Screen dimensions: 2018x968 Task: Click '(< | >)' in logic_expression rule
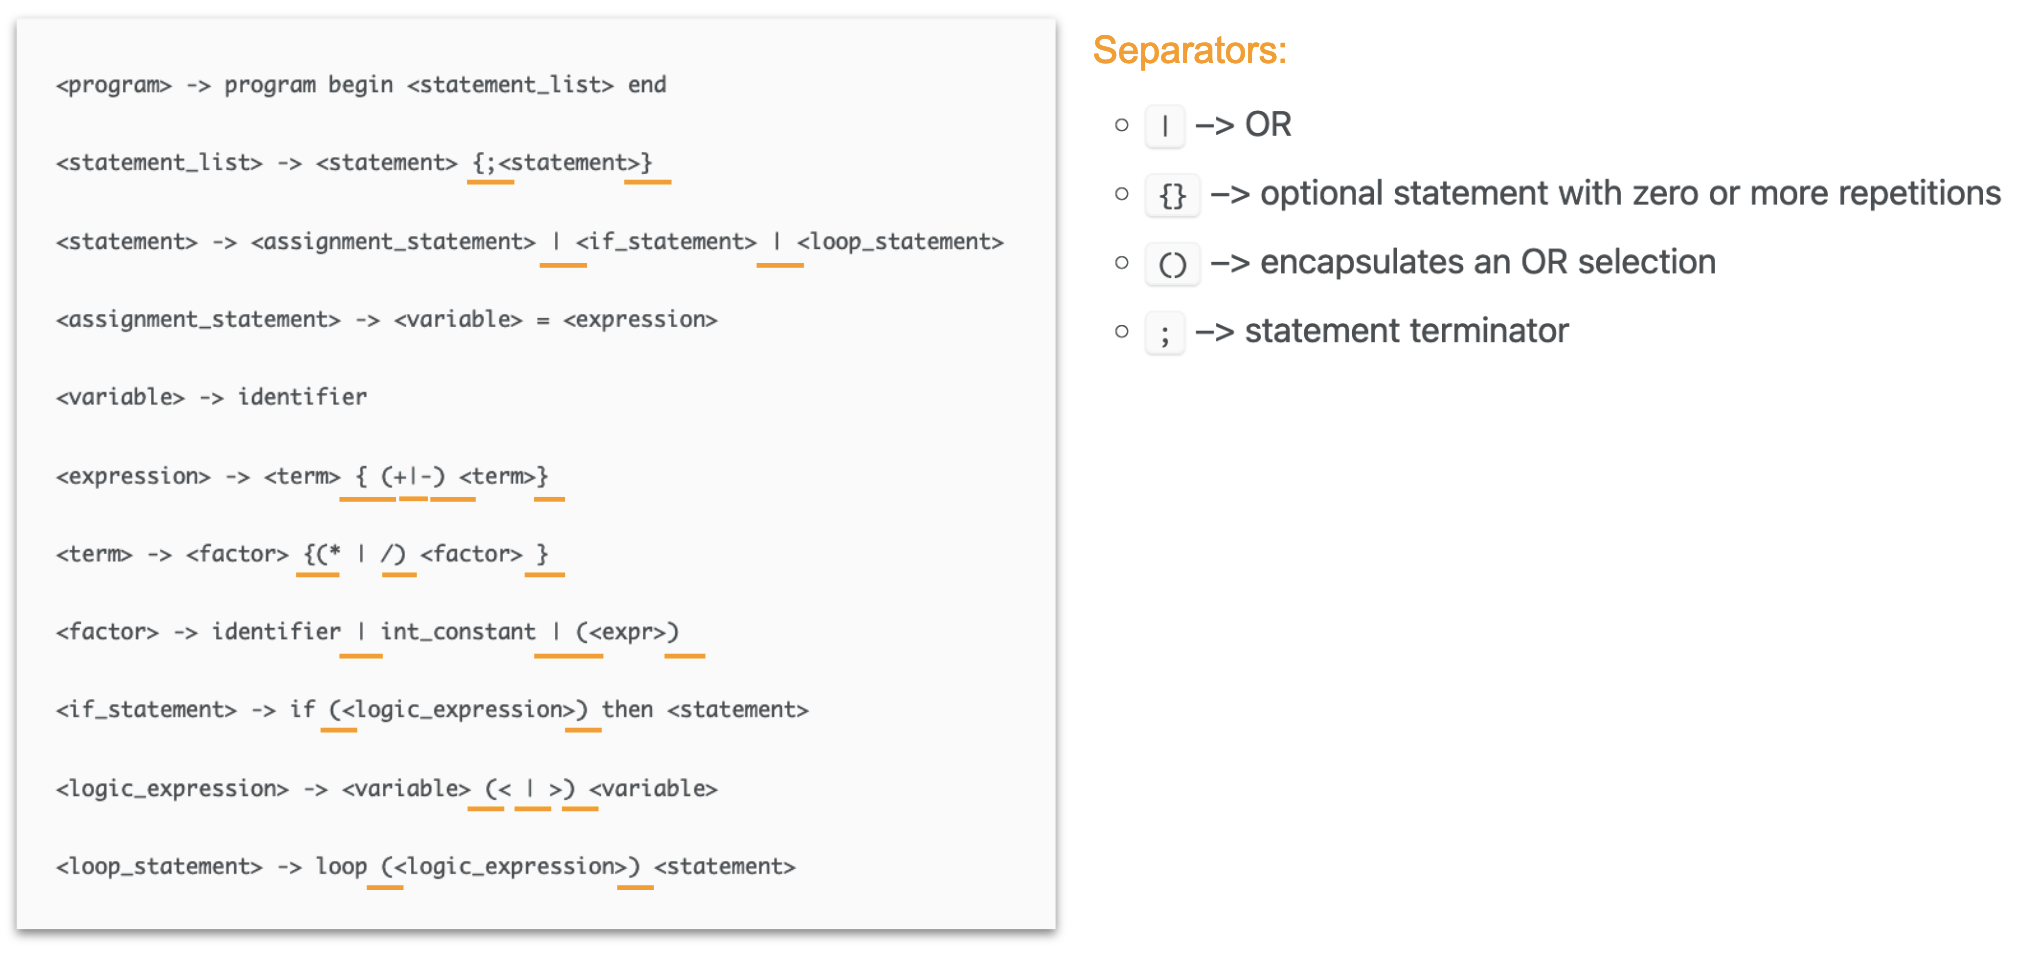(x=530, y=789)
